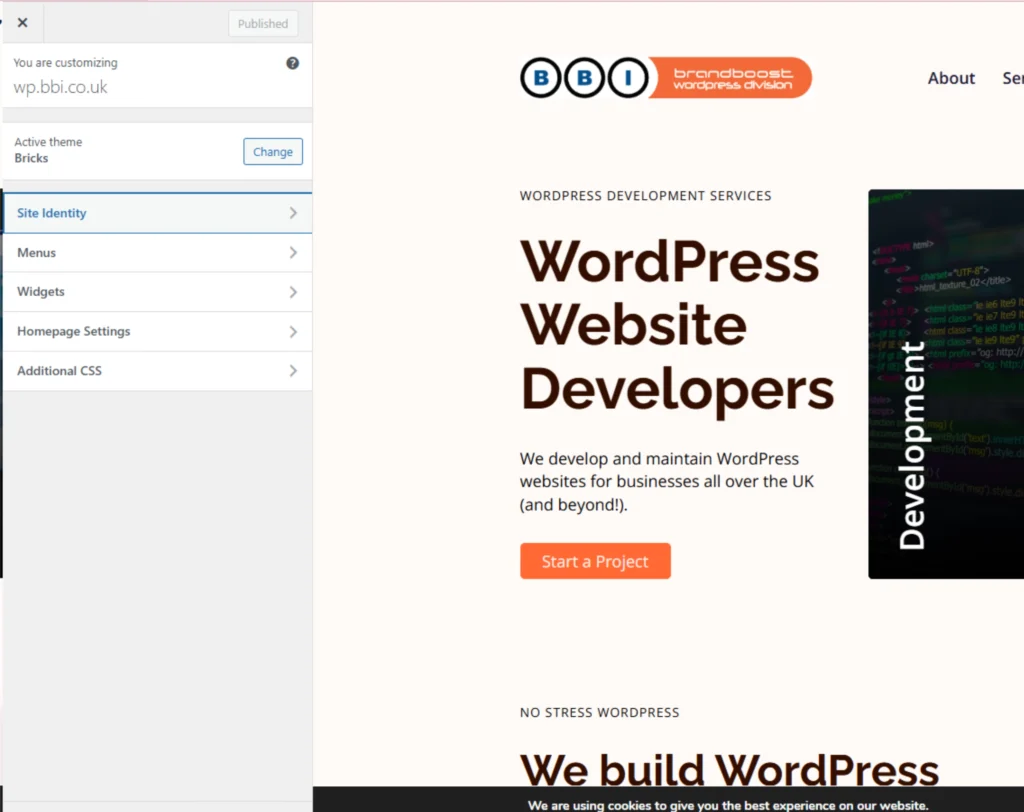Expand the Menus section
Viewport: 1024px width, 812px height.
pyautogui.click(x=157, y=252)
